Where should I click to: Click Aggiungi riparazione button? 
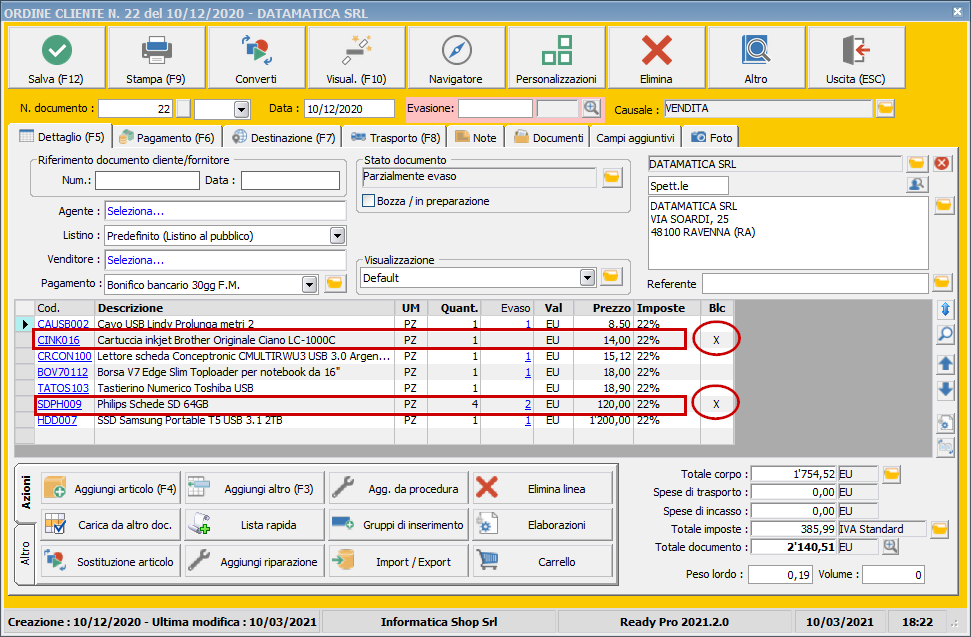(x=255, y=561)
